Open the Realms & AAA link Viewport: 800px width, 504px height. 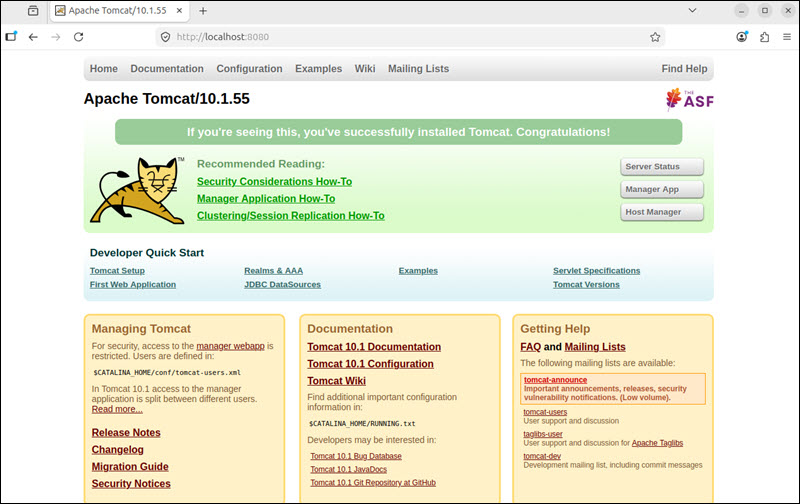(273, 271)
